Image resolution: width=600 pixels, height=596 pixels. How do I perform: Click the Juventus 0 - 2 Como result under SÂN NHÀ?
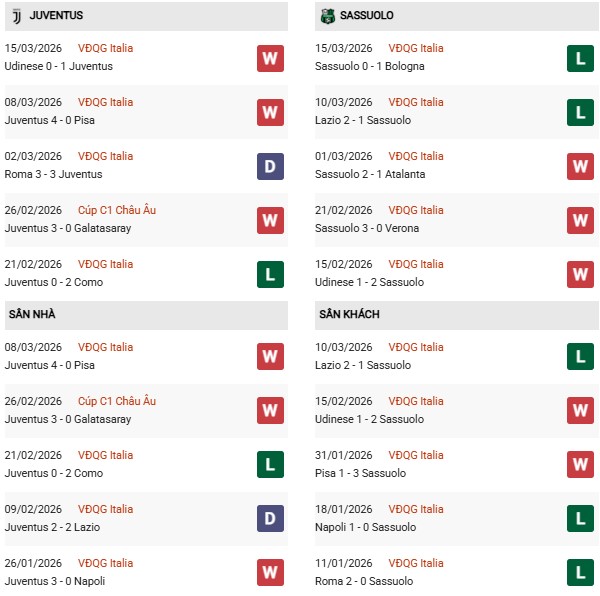[54, 473]
